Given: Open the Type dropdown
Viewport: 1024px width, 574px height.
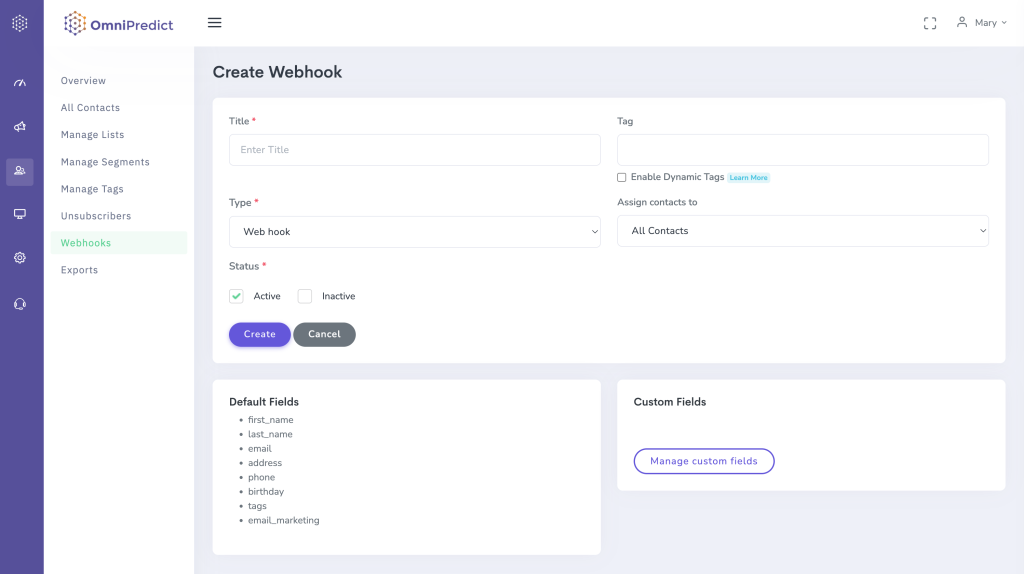Looking at the screenshot, I should (x=414, y=232).
